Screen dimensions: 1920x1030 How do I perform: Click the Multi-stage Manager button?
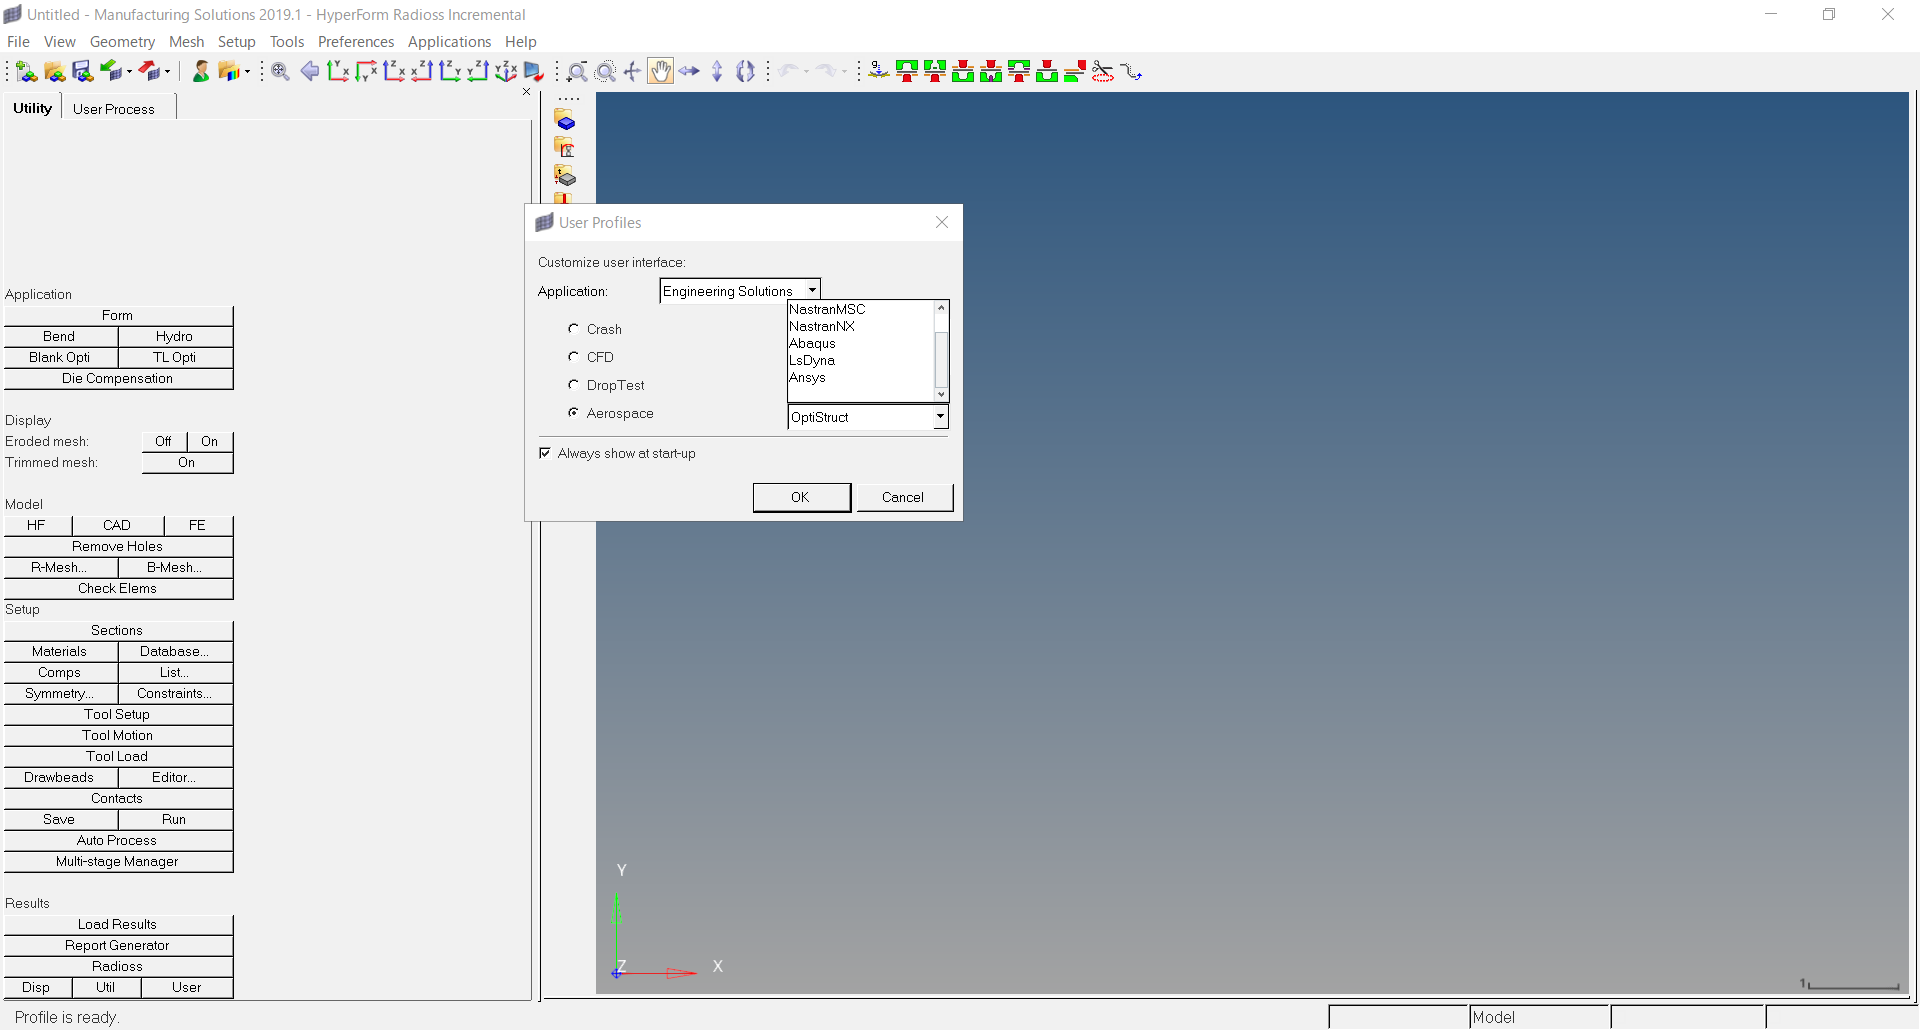pos(118,861)
